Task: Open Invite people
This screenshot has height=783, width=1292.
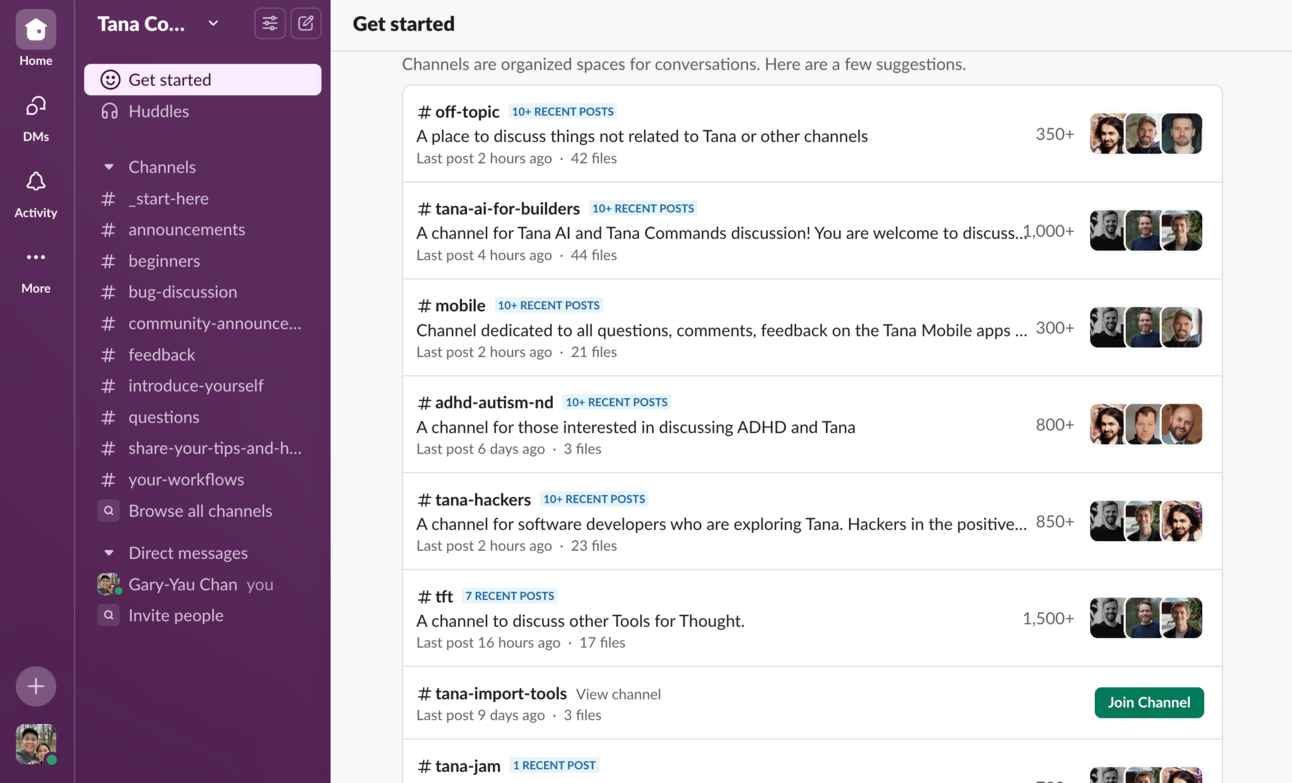Action: coord(175,615)
